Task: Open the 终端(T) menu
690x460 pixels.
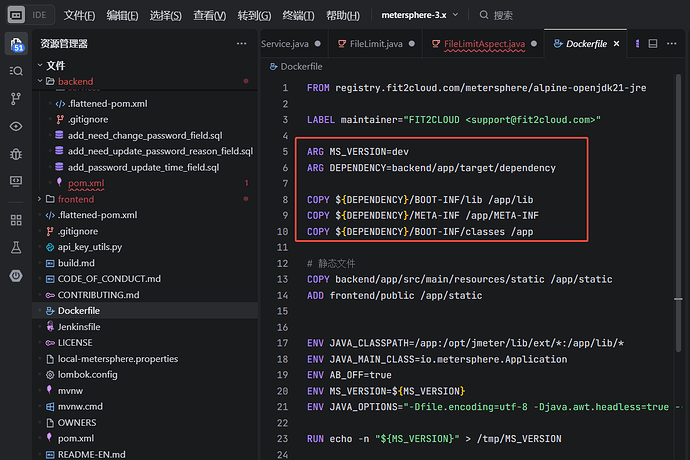Action: point(299,15)
